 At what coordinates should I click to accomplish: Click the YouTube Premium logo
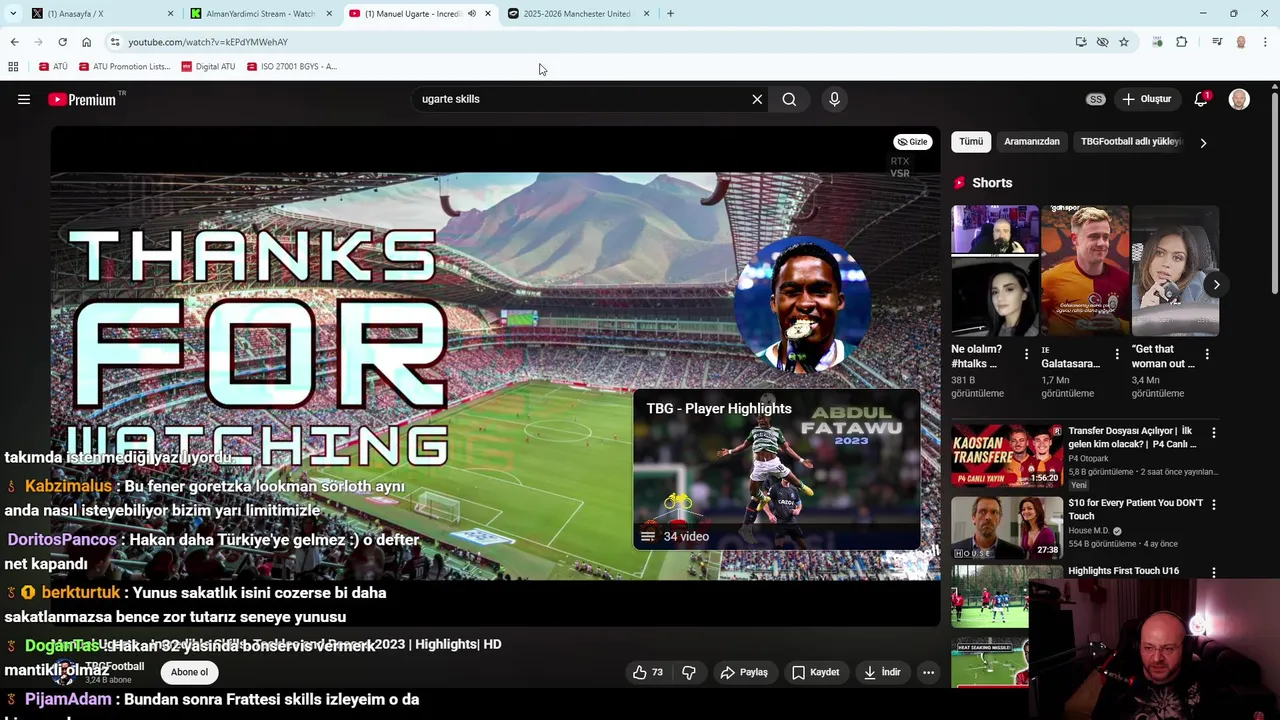(x=82, y=99)
